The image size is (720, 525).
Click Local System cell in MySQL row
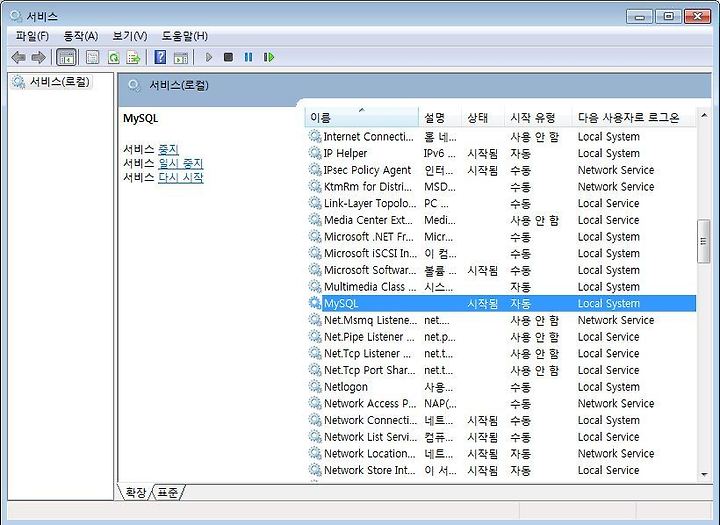coord(608,303)
